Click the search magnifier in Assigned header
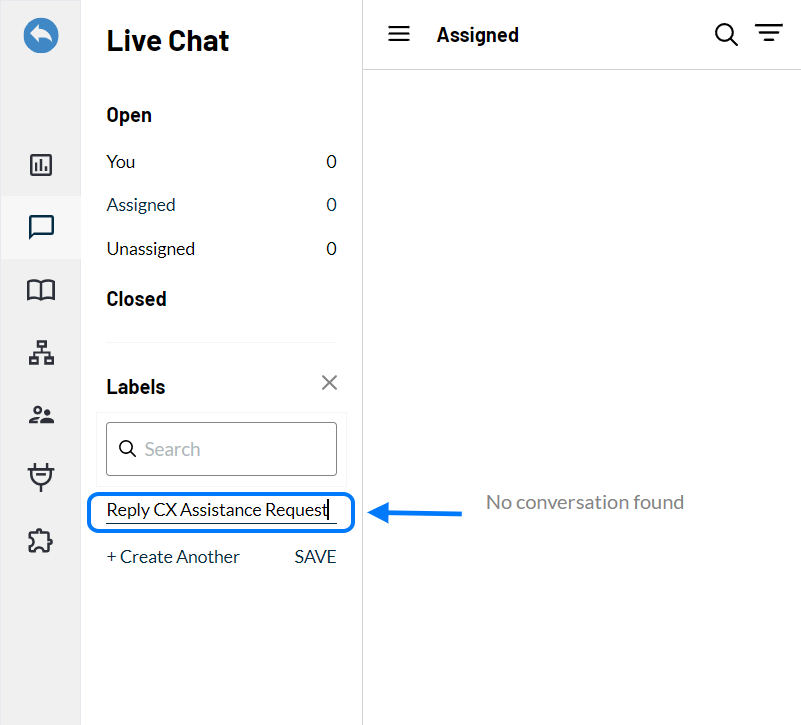This screenshot has height=725, width=801. pyautogui.click(x=726, y=35)
